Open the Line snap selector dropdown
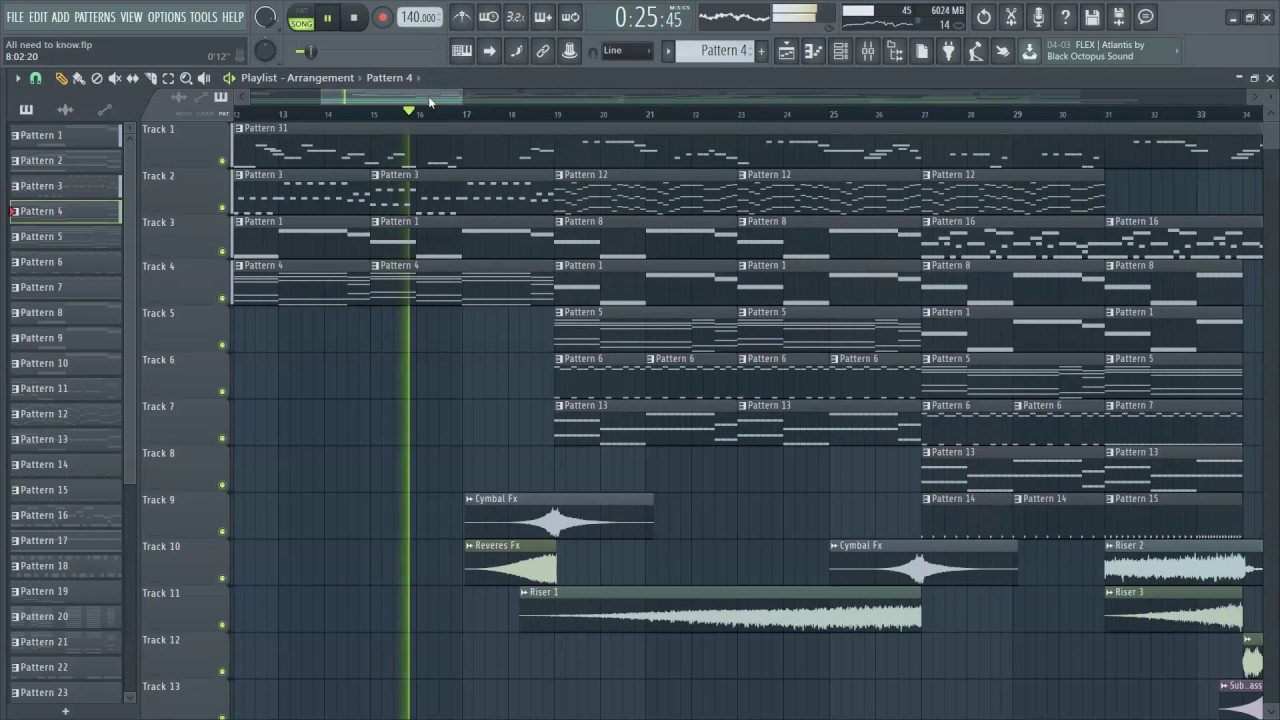The image size is (1280, 720). click(x=627, y=51)
